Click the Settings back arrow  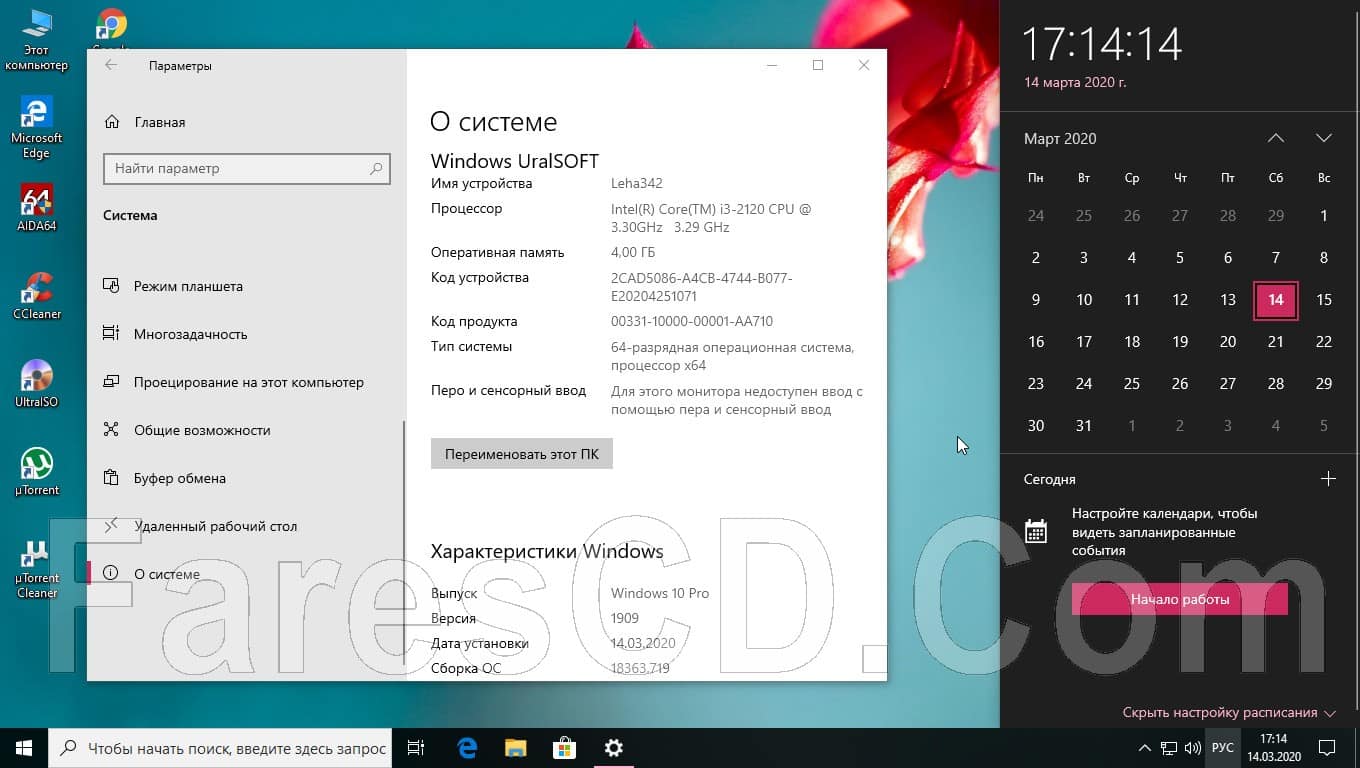point(111,65)
